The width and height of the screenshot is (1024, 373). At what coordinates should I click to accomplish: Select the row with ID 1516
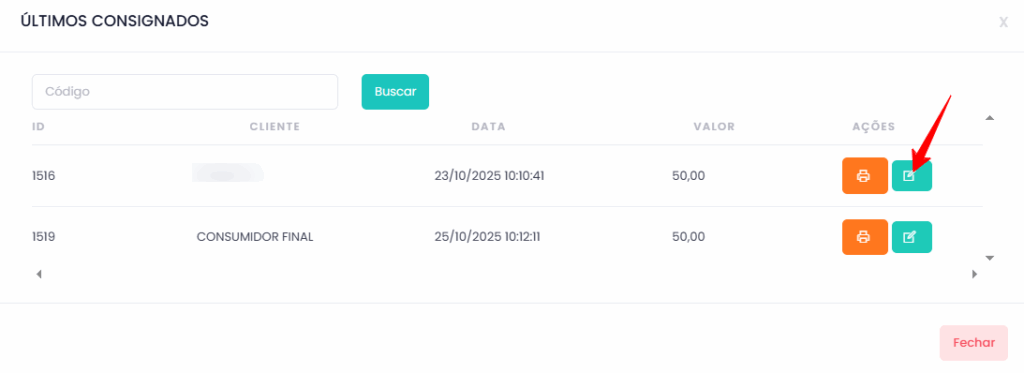pyautogui.click(x=507, y=176)
